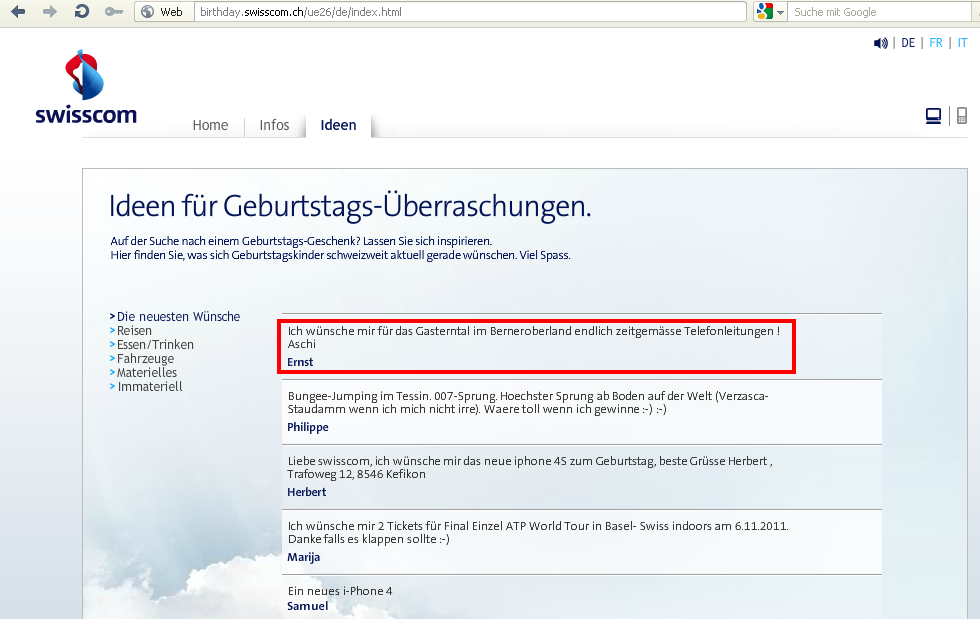Click the iphone 4S wish text
This screenshot has width=980, height=619.
click(529, 468)
